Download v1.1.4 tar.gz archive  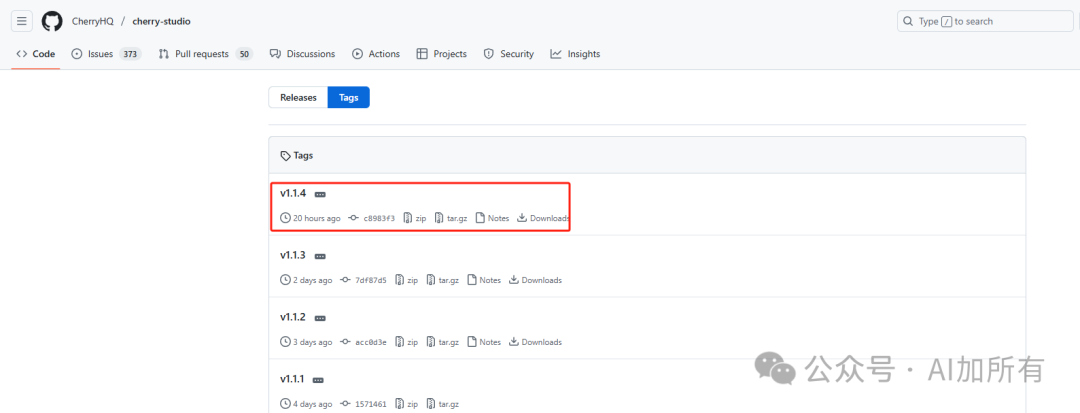coord(451,218)
